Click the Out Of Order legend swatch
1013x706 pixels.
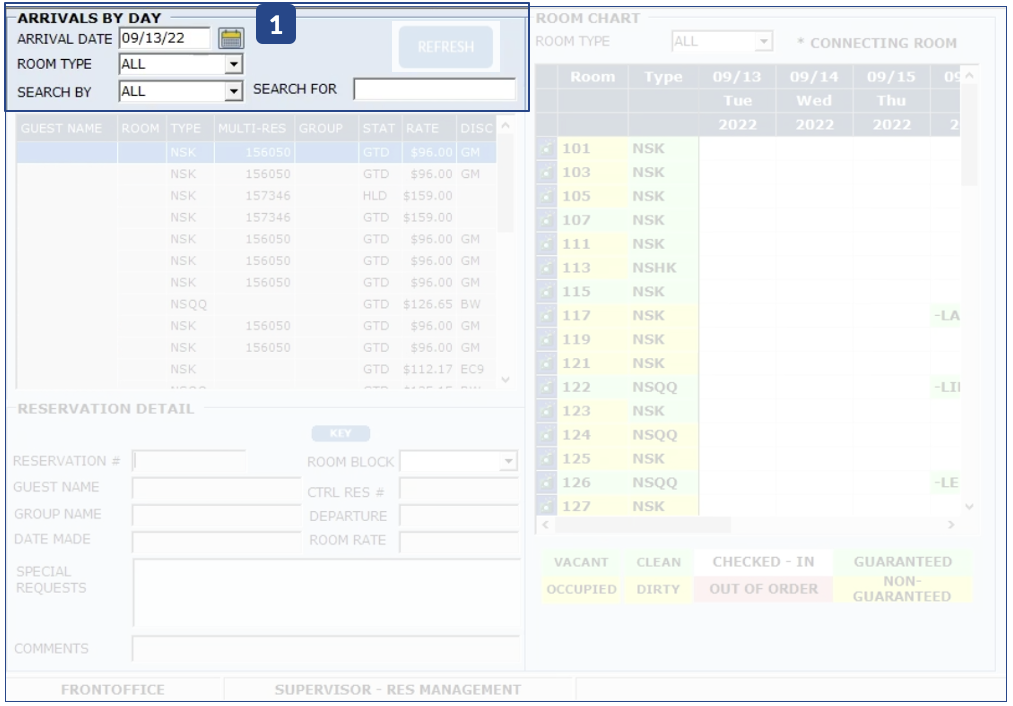(763, 589)
